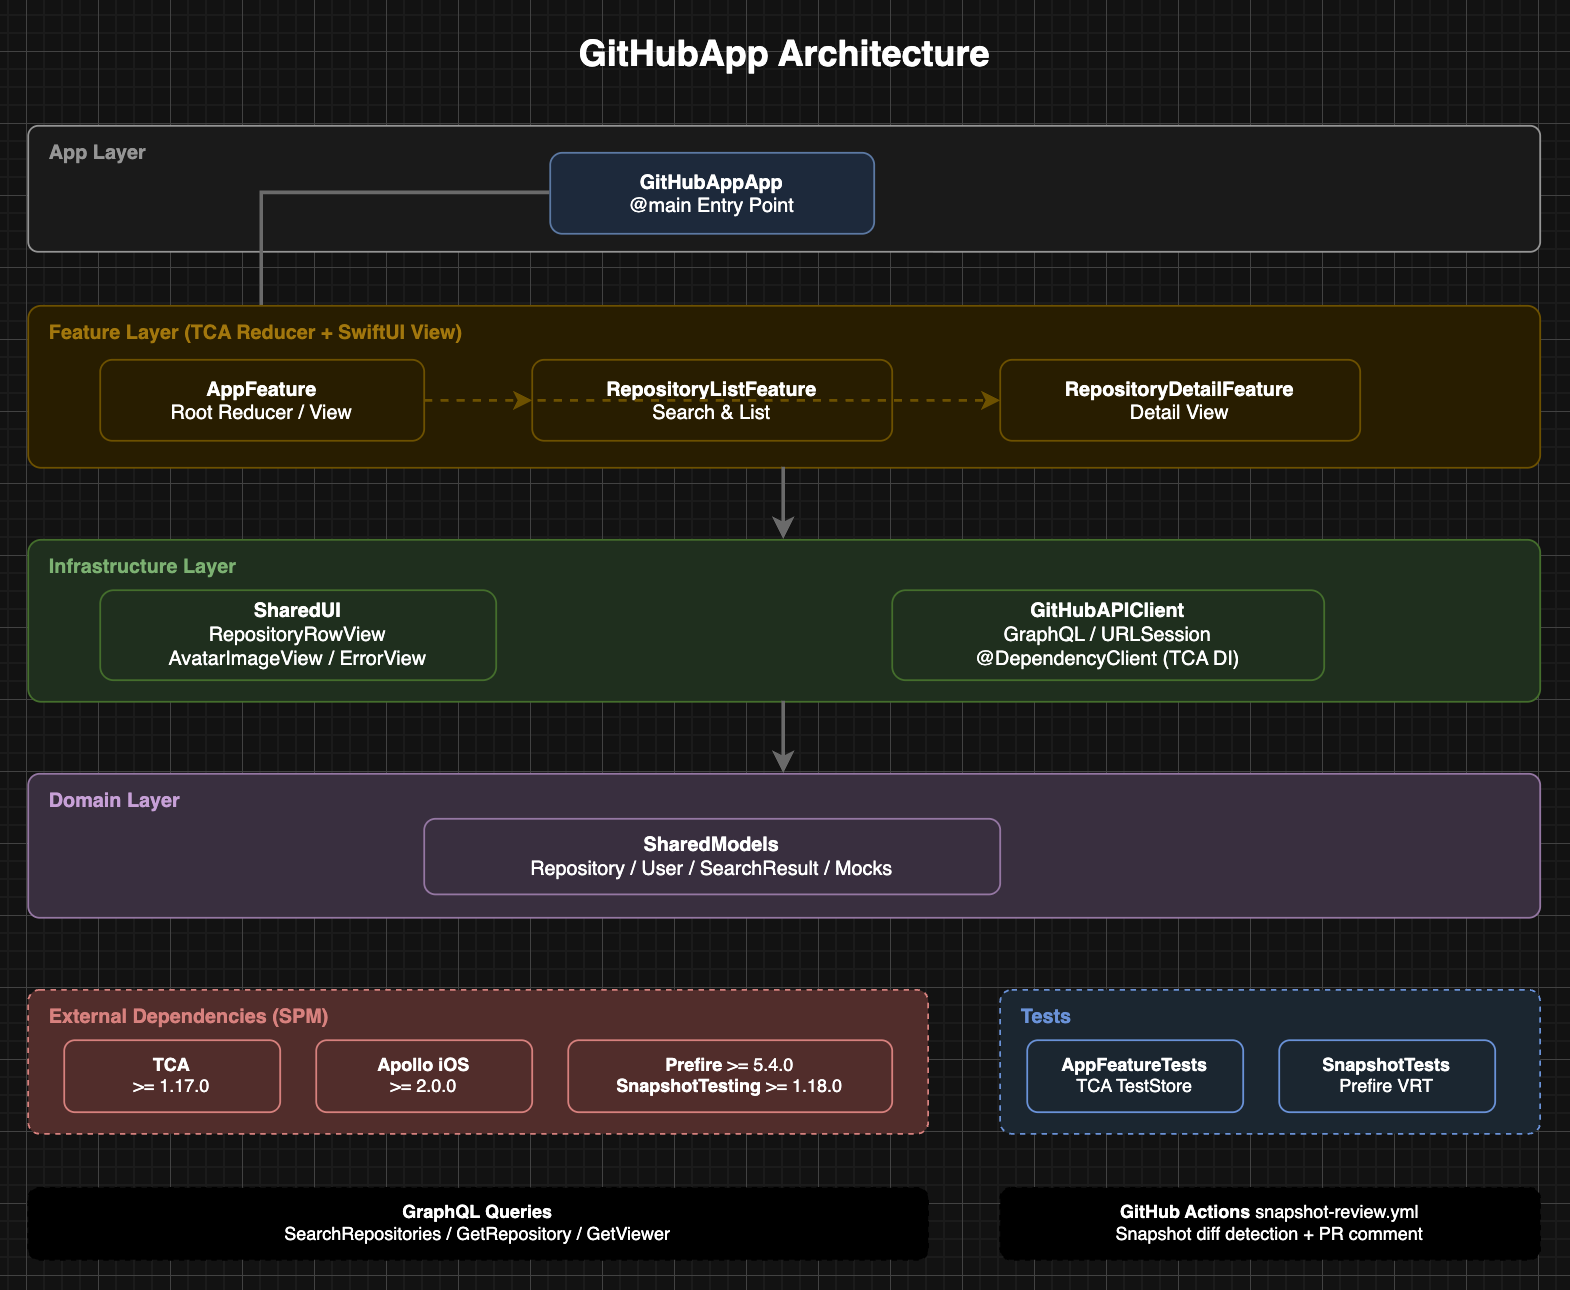
Task: Select the 'GitHubAPIClient' node name
Action: point(1107,610)
